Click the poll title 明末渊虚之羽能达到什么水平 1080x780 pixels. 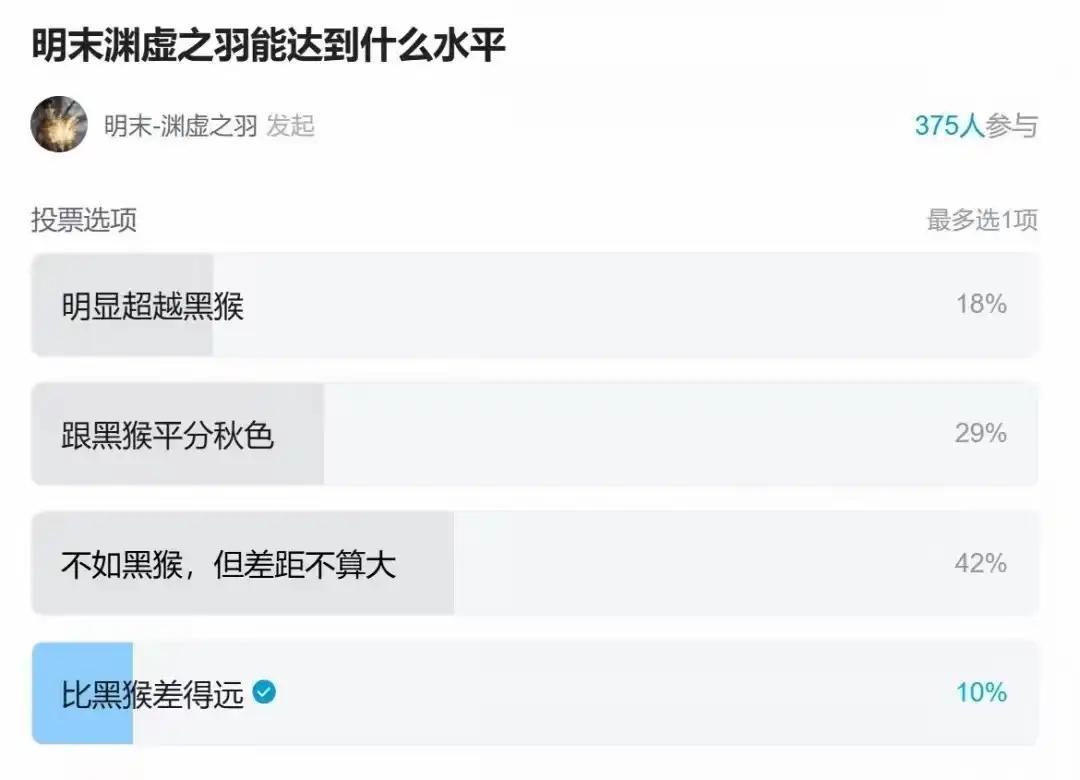pyautogui.click(x=268, y=47)
